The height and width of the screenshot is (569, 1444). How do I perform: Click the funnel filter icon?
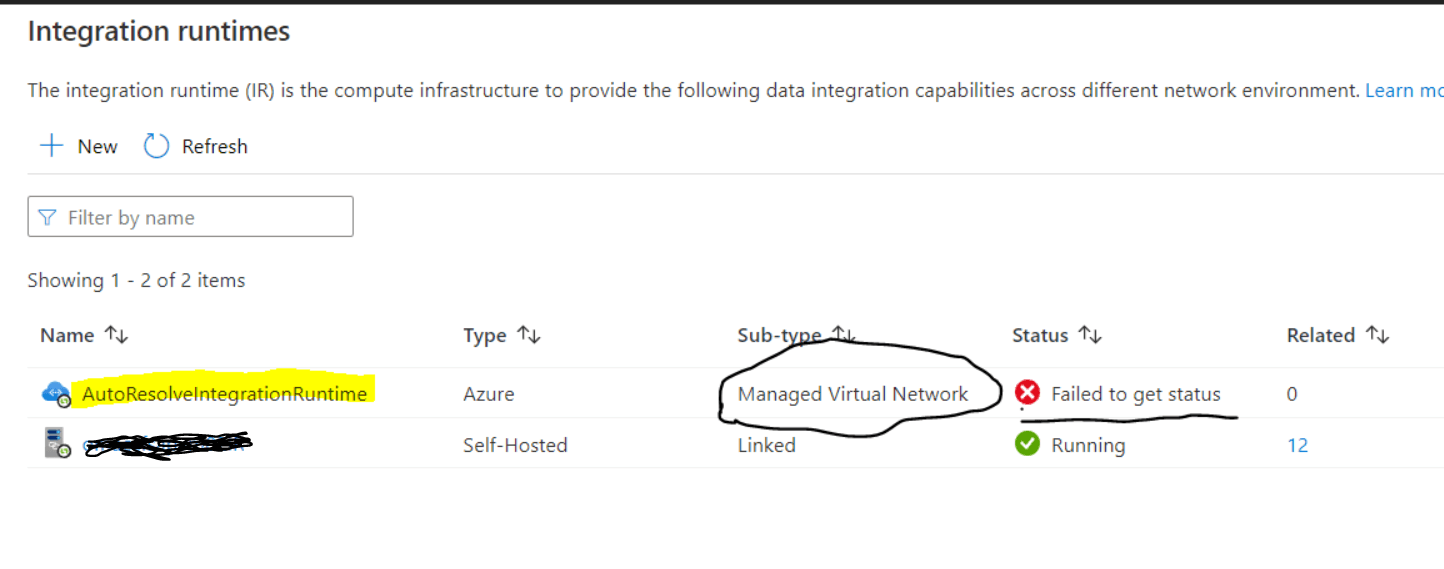point(47,218)
